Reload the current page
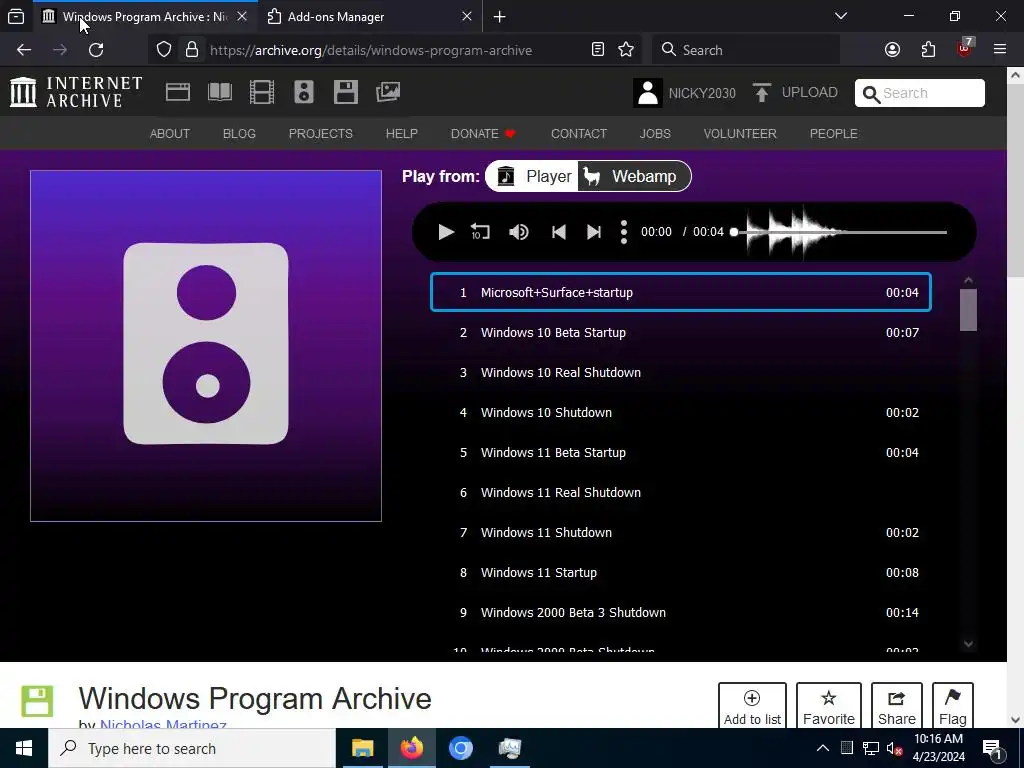 tap(96, 50)
